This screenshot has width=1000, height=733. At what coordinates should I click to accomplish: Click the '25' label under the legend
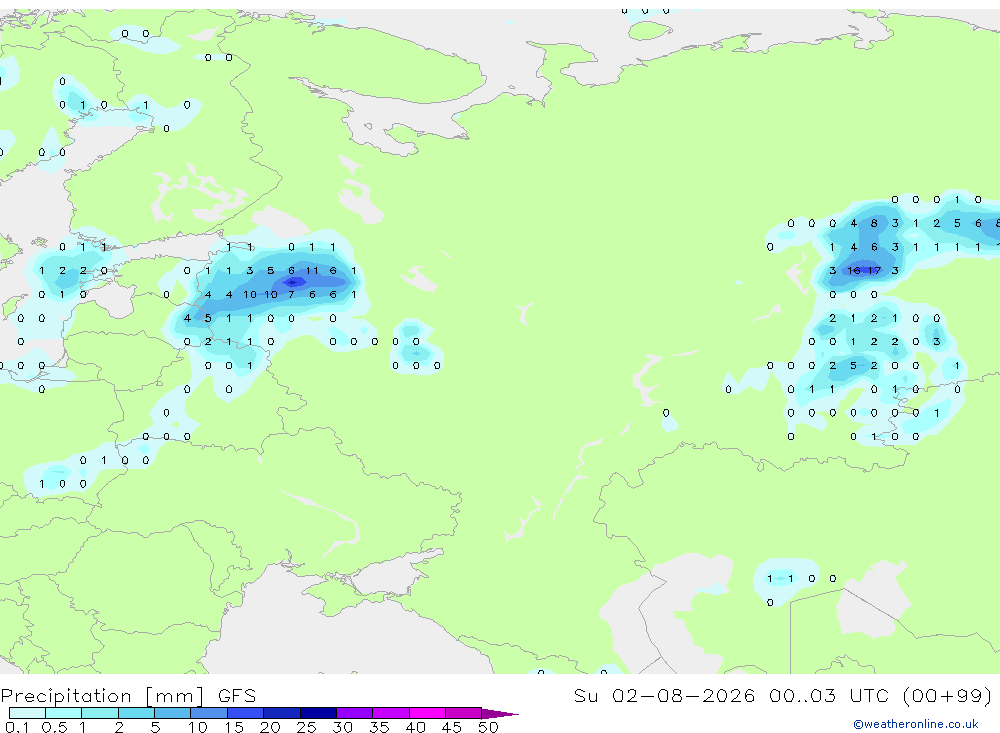[x=306, y=727]
